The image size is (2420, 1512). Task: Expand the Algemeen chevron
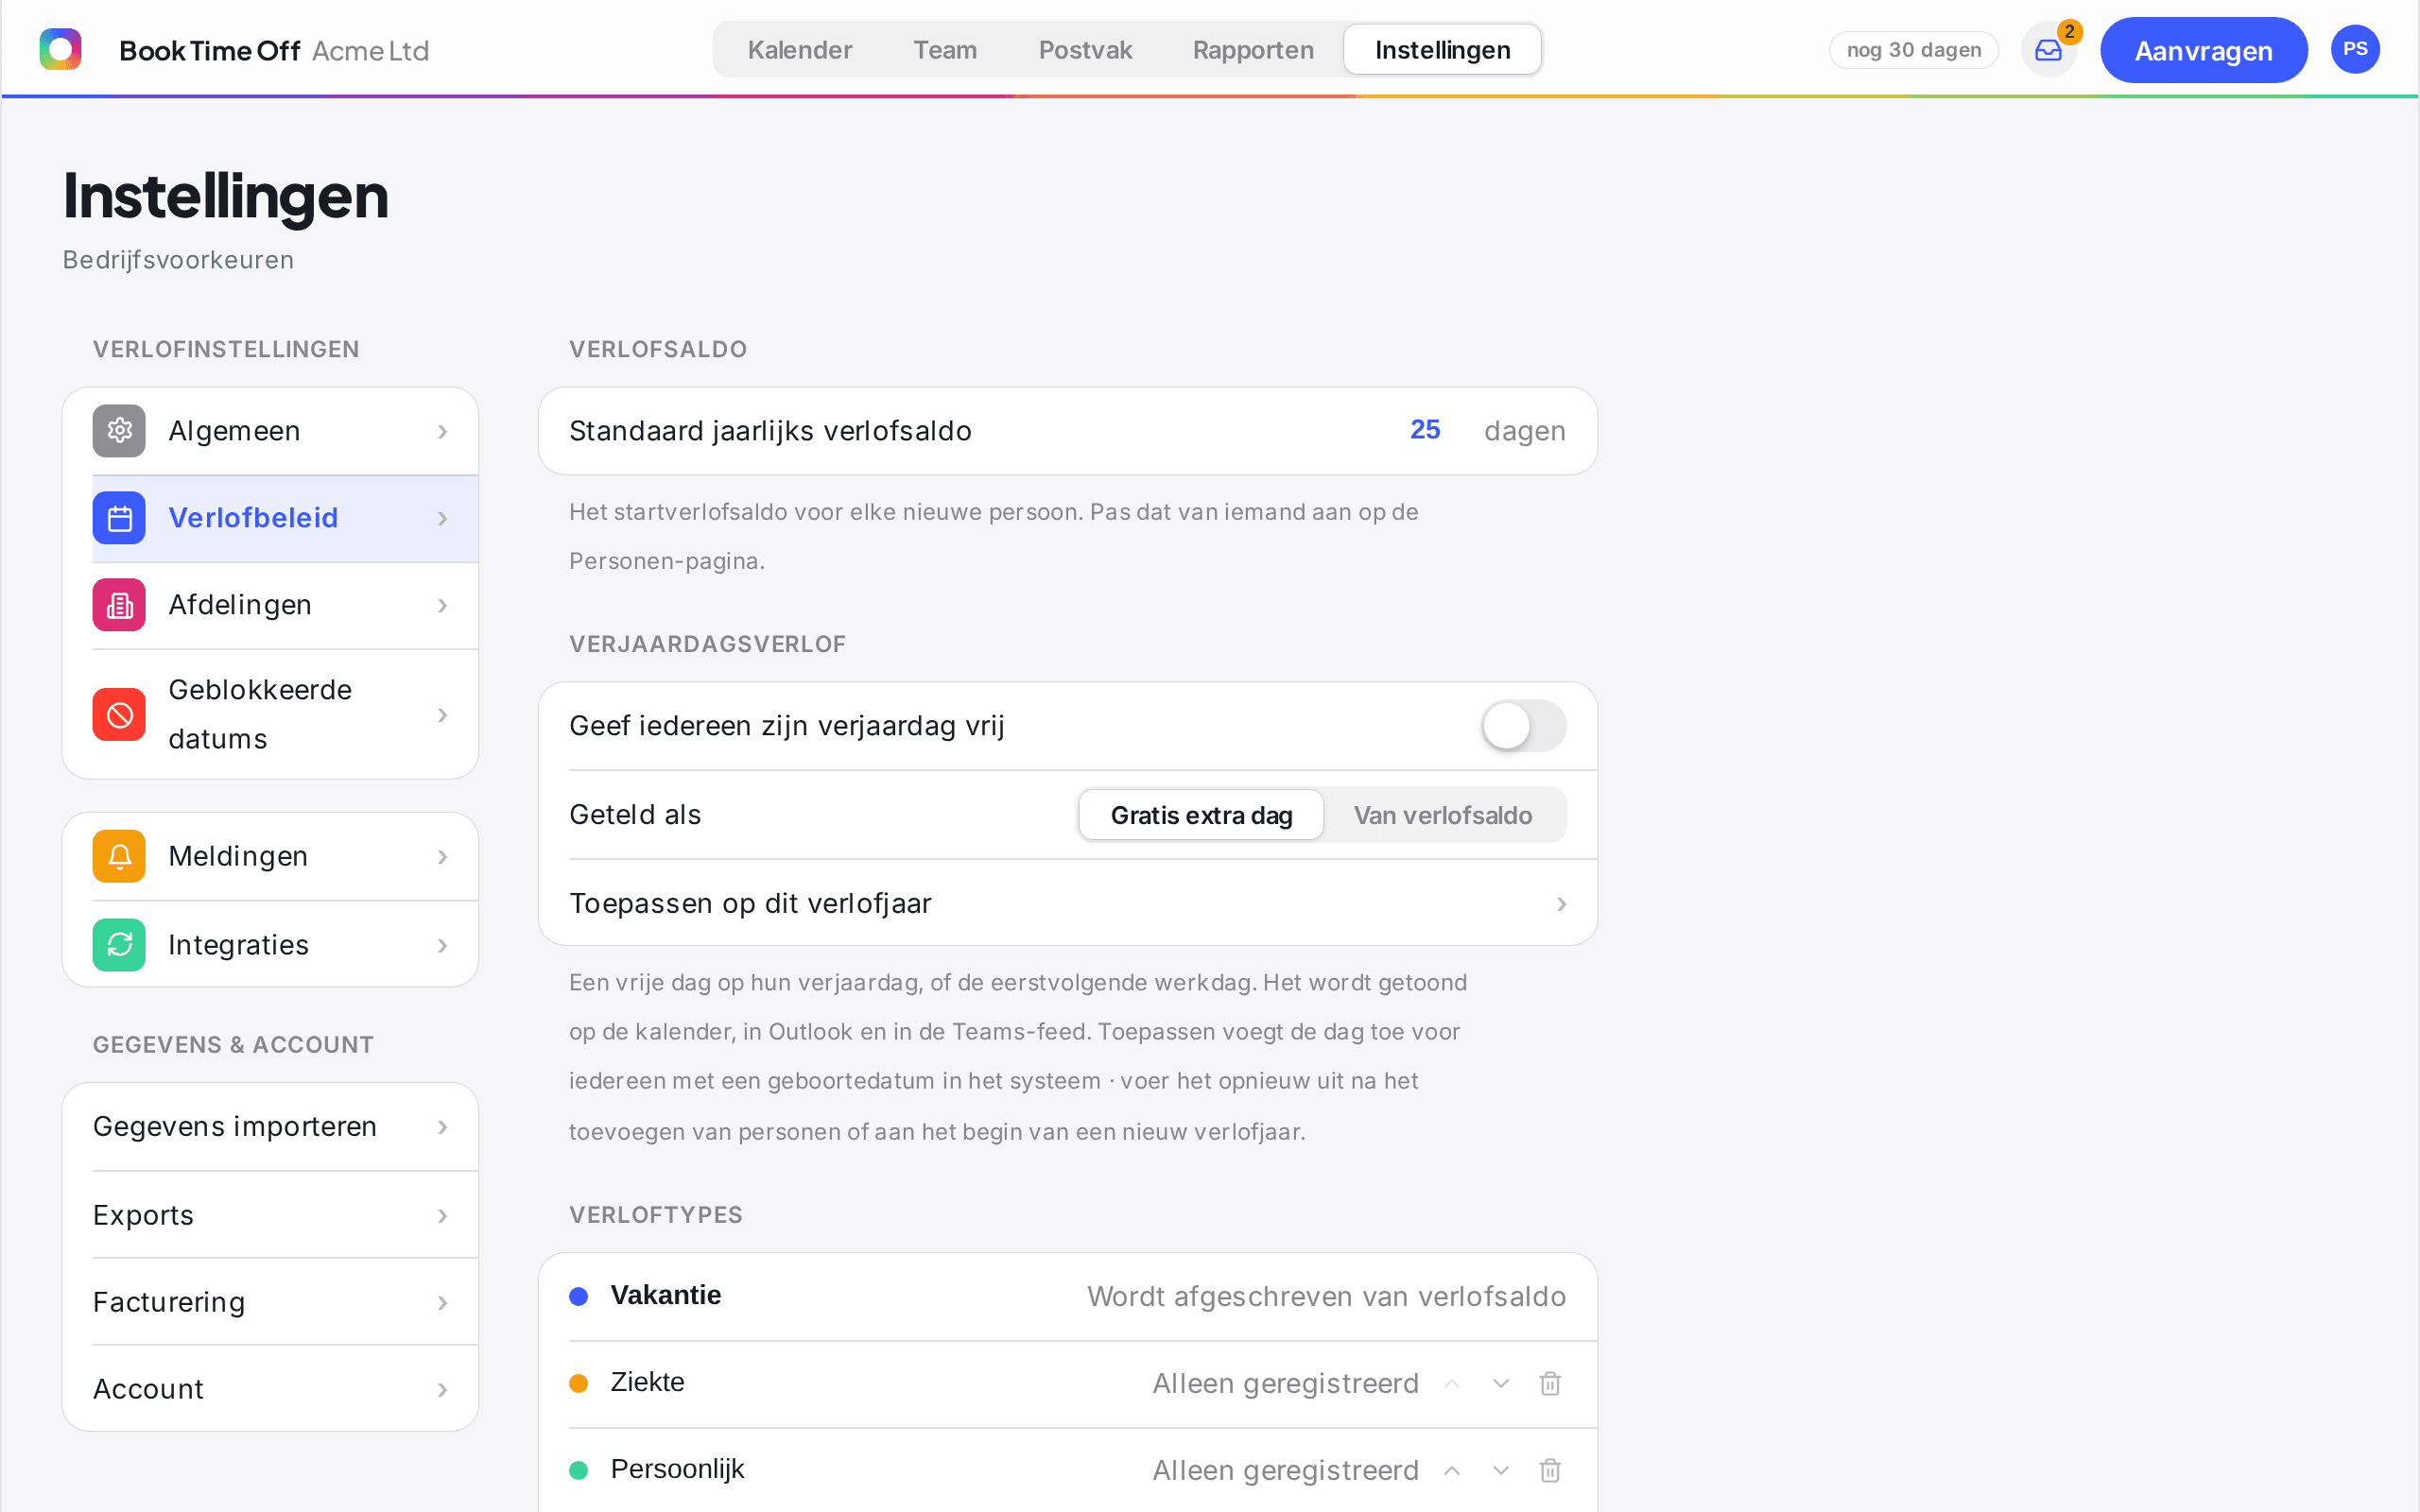click(x=442, y=431)
